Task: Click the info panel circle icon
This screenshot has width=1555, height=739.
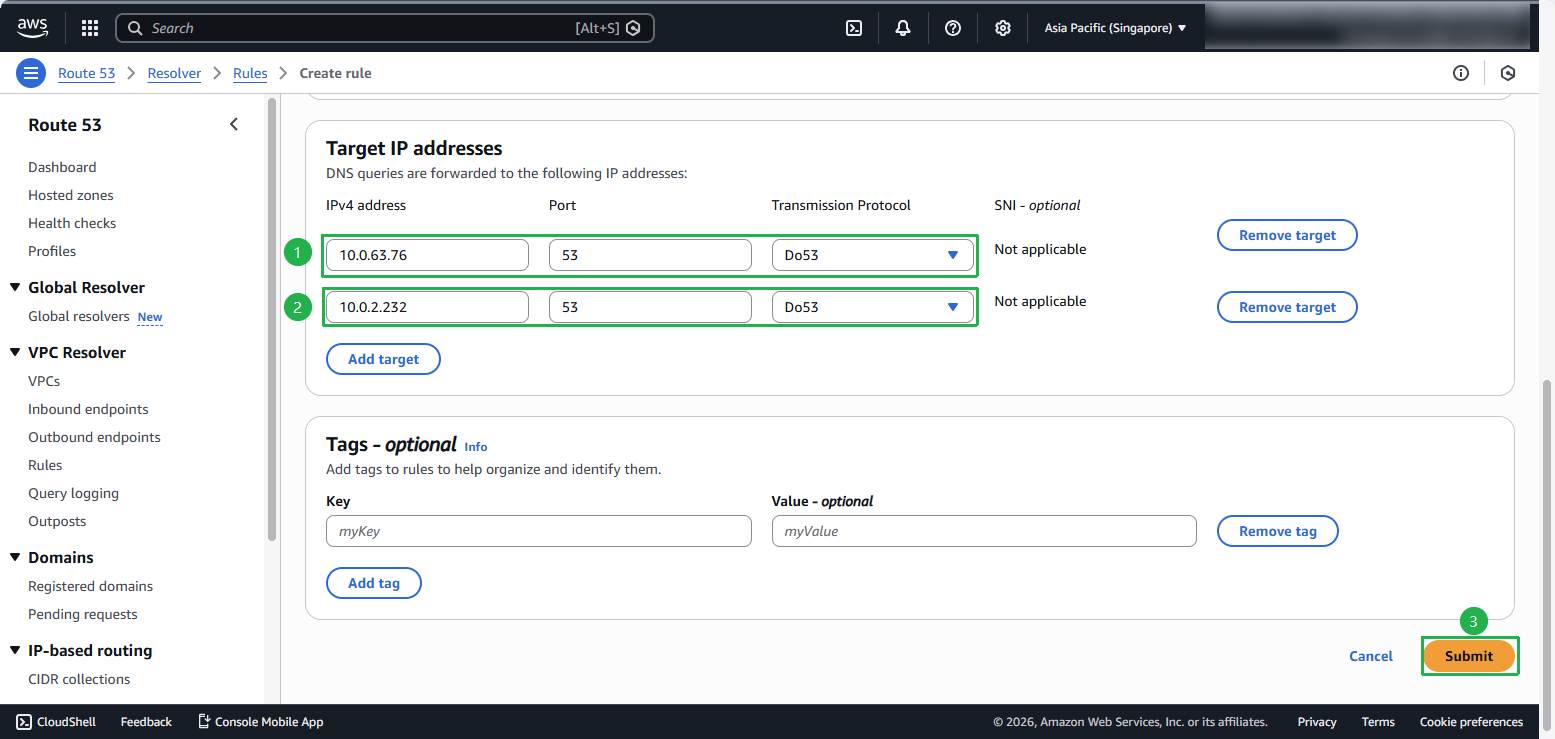Action: point(1461,73)
